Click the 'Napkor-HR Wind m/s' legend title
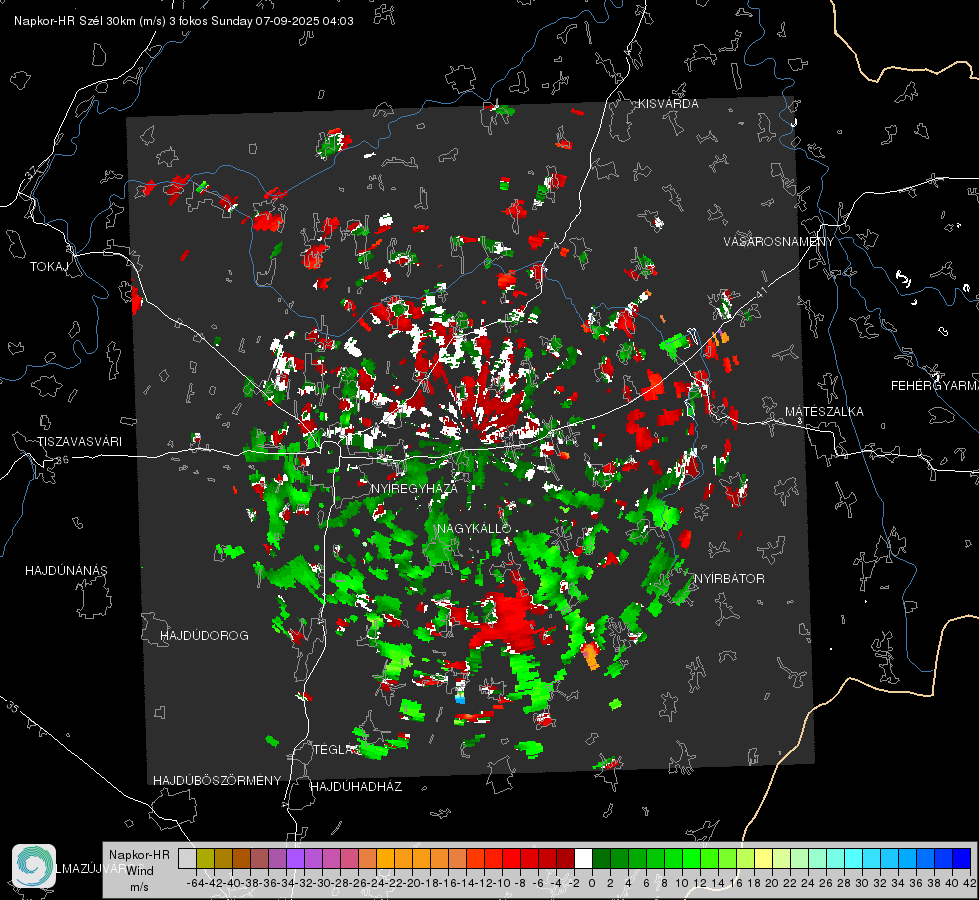Viewport: 979px width, 900px height. (139, 871)
